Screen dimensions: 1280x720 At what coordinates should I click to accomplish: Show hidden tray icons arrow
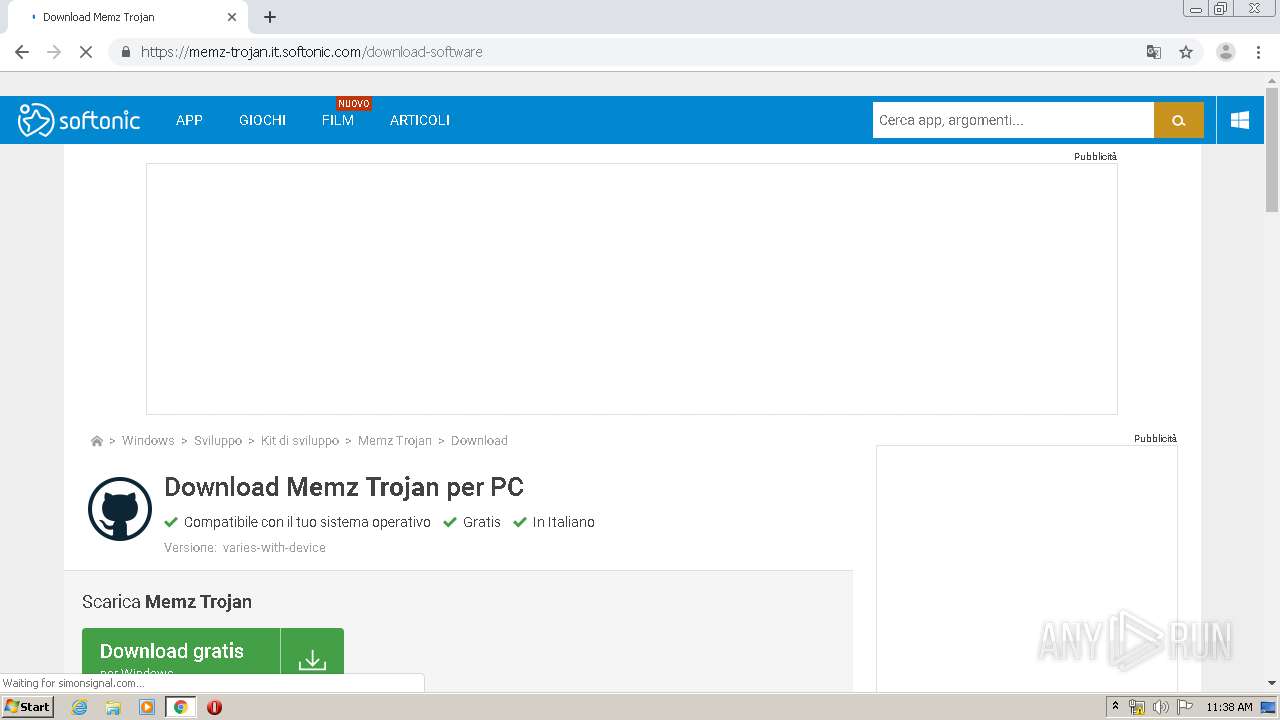1115,707
